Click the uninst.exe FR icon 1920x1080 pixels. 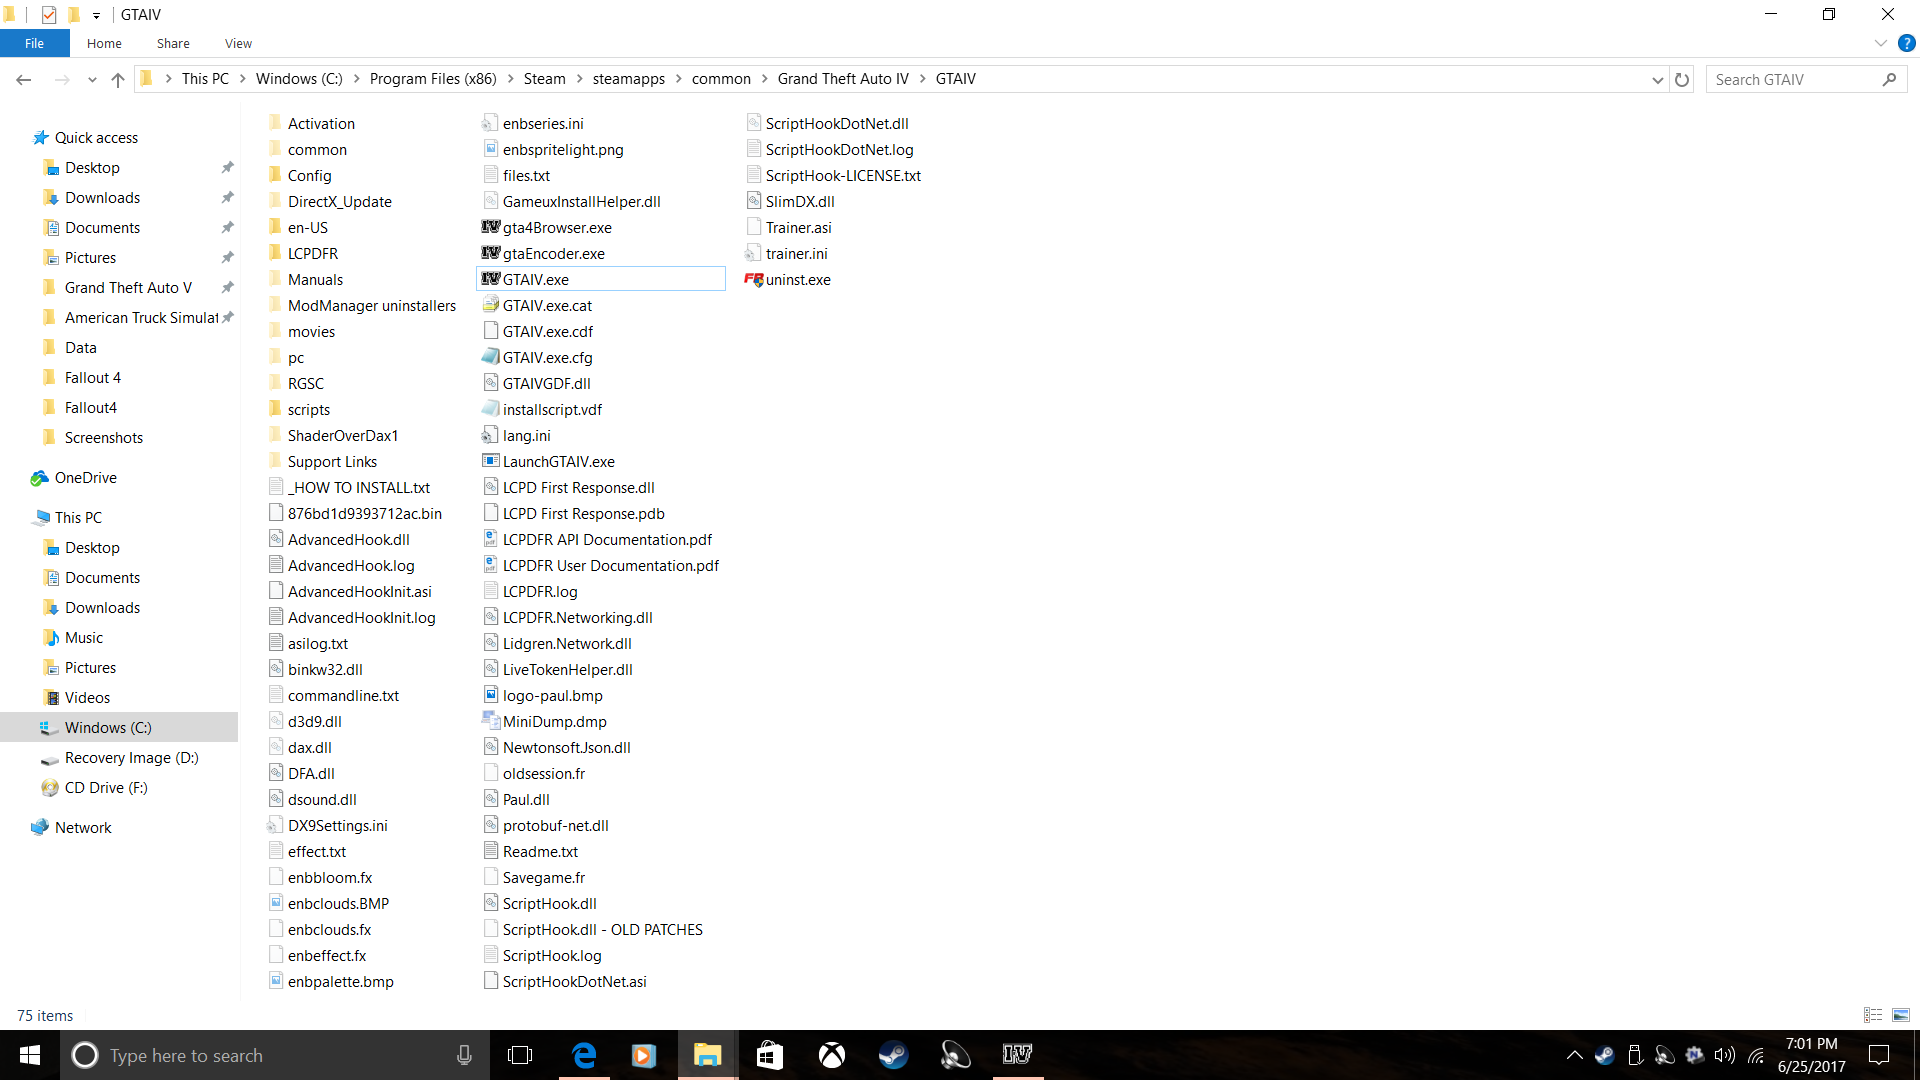[x=754, y=279]
